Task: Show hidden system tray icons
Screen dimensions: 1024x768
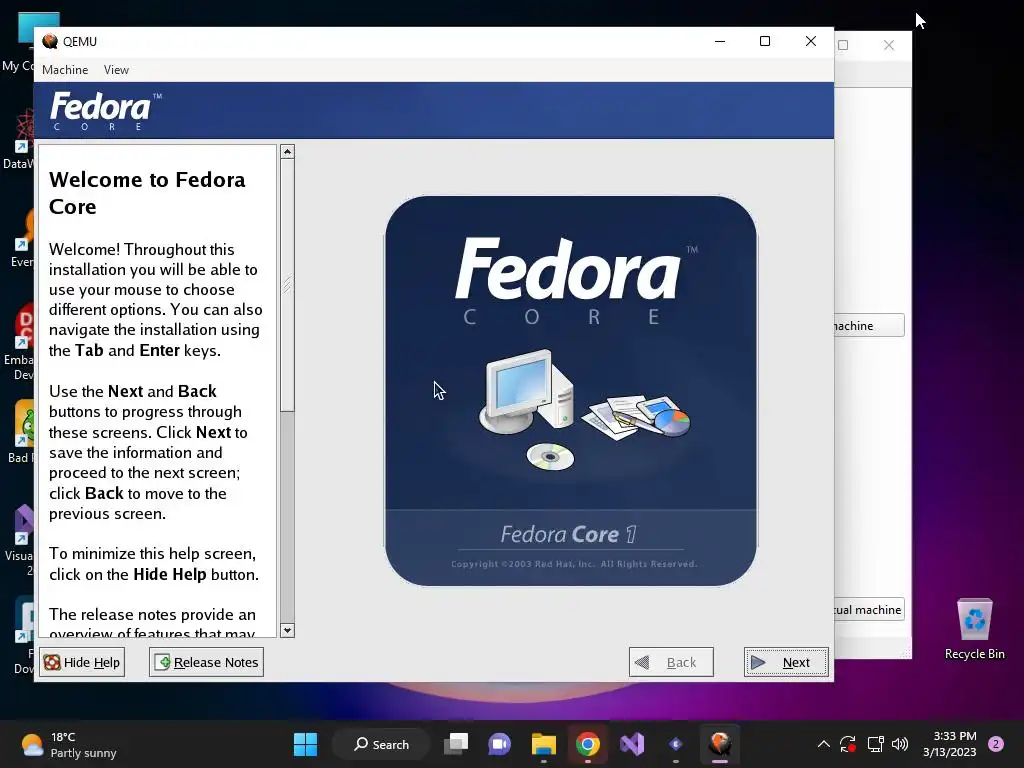Action: pyautogui.click(x=824, y=744)
